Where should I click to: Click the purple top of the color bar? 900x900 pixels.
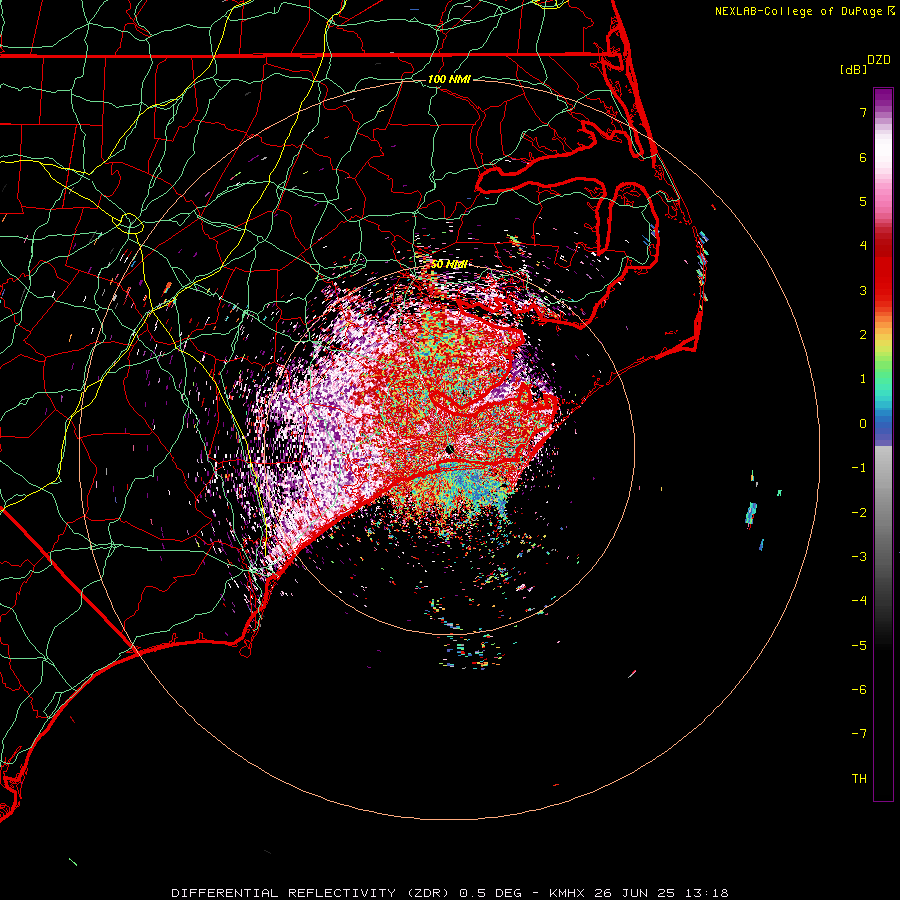(883, 98)
